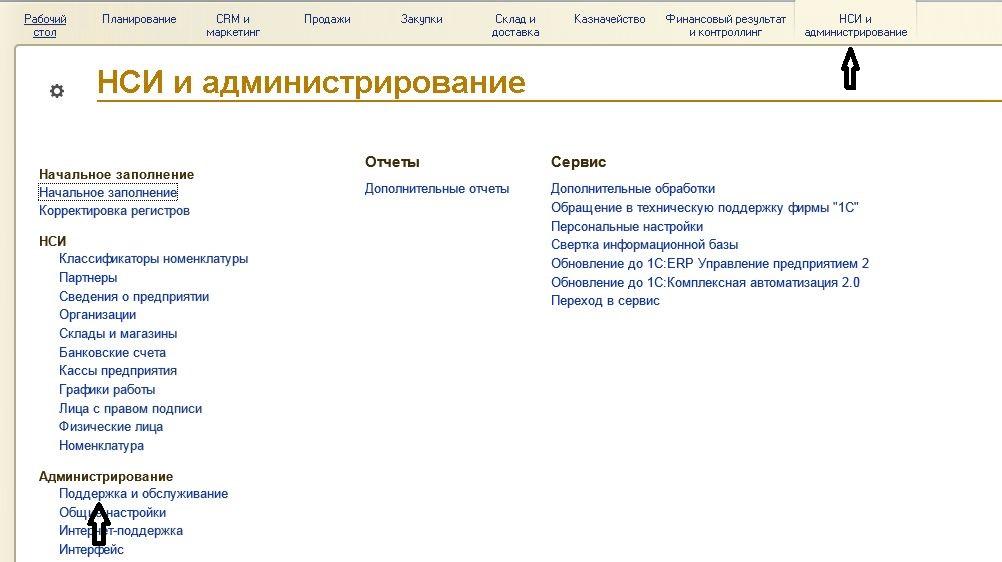The width and height of the screenshot is (1002, 562).
Task: Open Переход в сервис
Action: pos(605,301)
